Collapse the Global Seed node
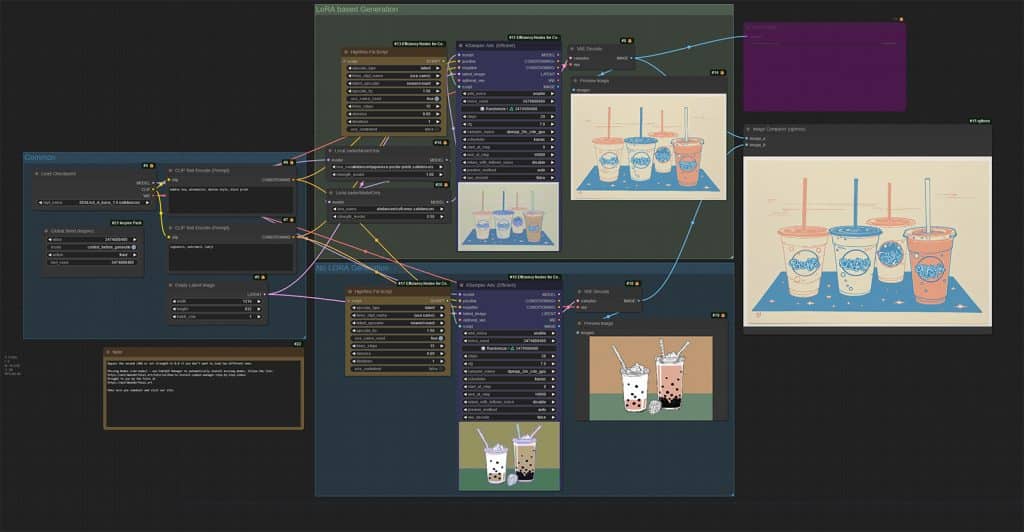 click(46, 231)
